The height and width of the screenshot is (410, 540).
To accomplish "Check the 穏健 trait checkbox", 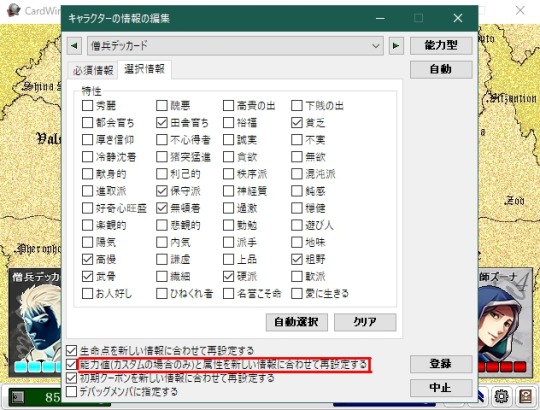I will tap(297, 208).
